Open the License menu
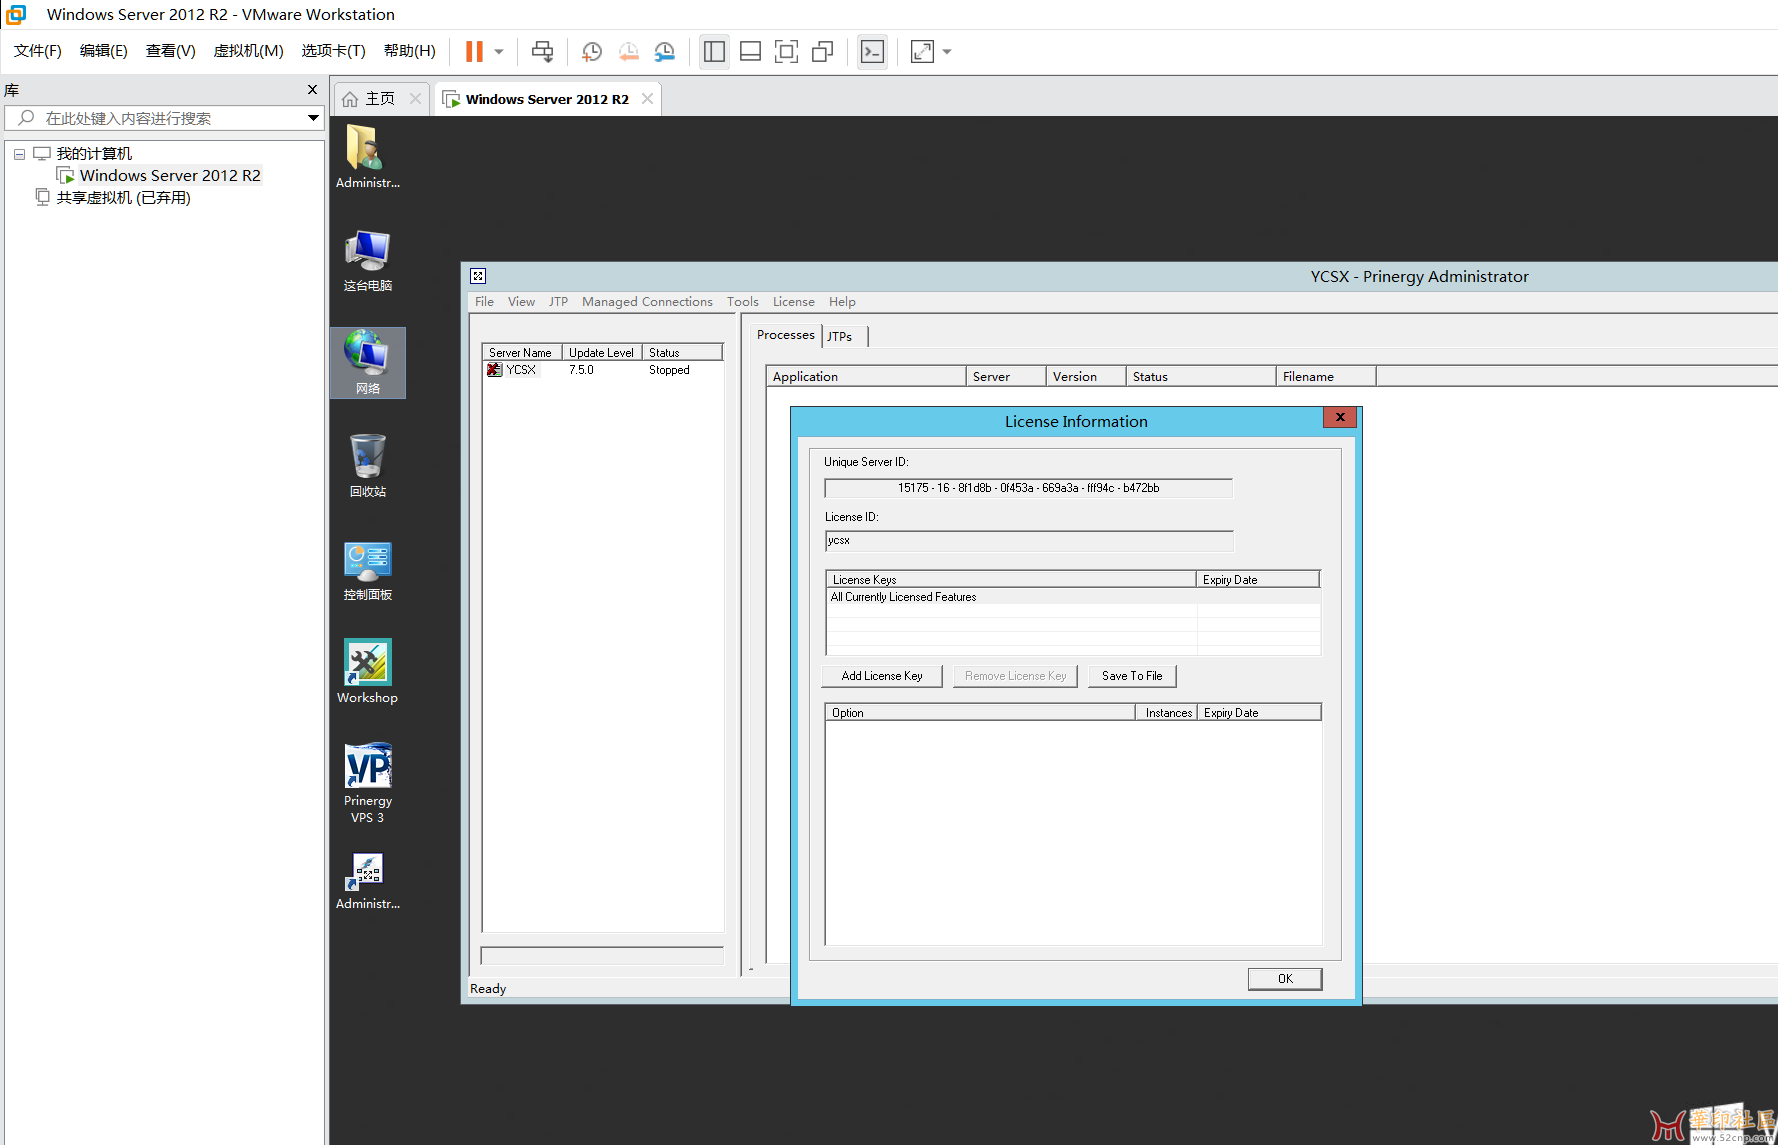 [793, 301]
